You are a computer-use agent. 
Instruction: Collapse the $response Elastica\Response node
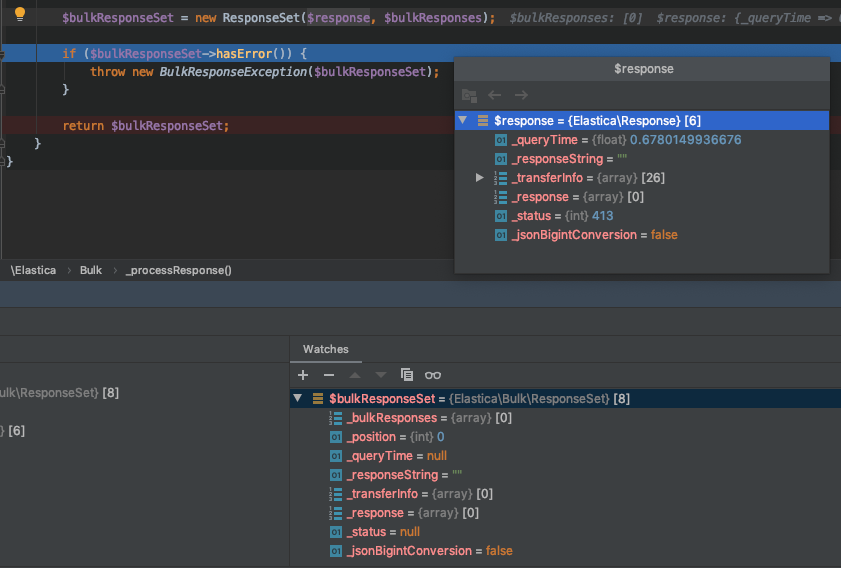click(x=463, y=120)
